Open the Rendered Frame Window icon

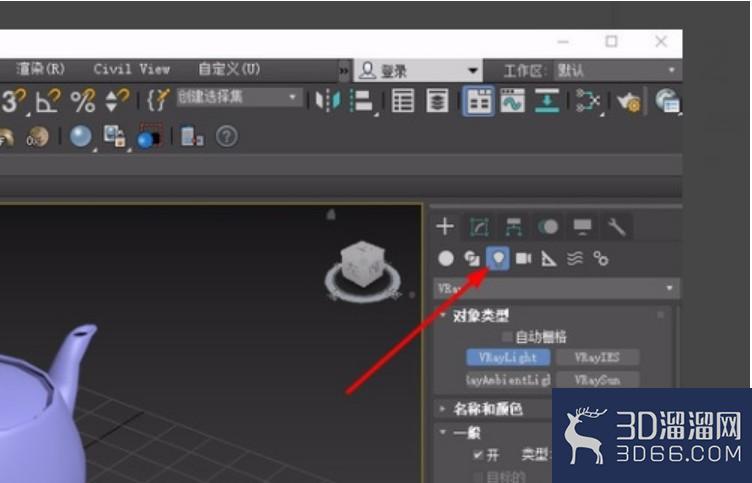[x=668, y=101]
